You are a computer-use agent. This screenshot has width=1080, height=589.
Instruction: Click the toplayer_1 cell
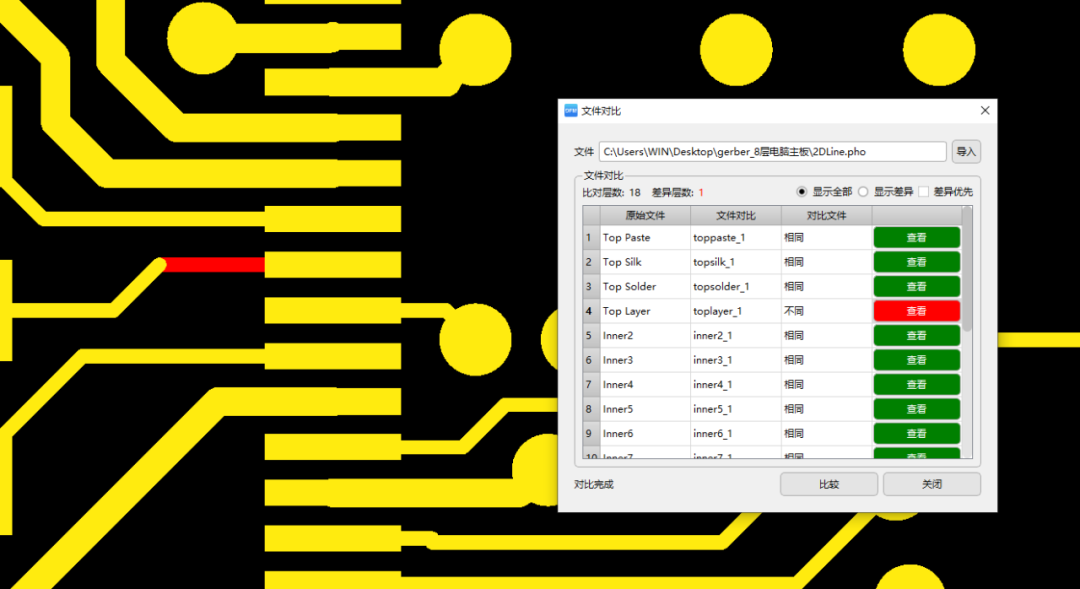[x=736, y=311]
